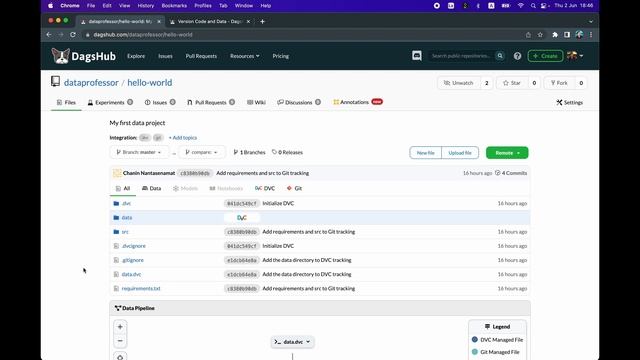Select the Files tab
640x360 pixels.
66,102
